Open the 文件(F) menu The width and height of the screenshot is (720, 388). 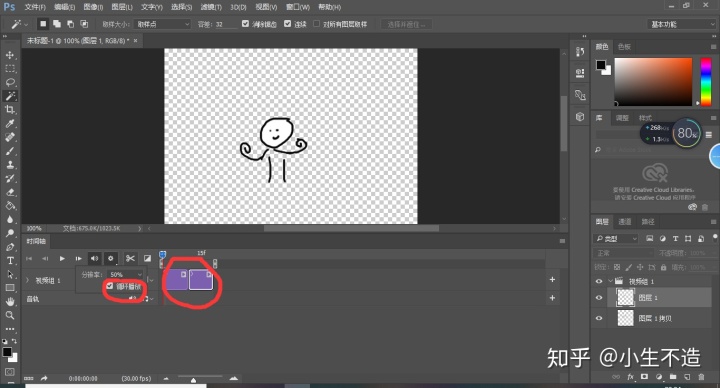tap(35, 7)
